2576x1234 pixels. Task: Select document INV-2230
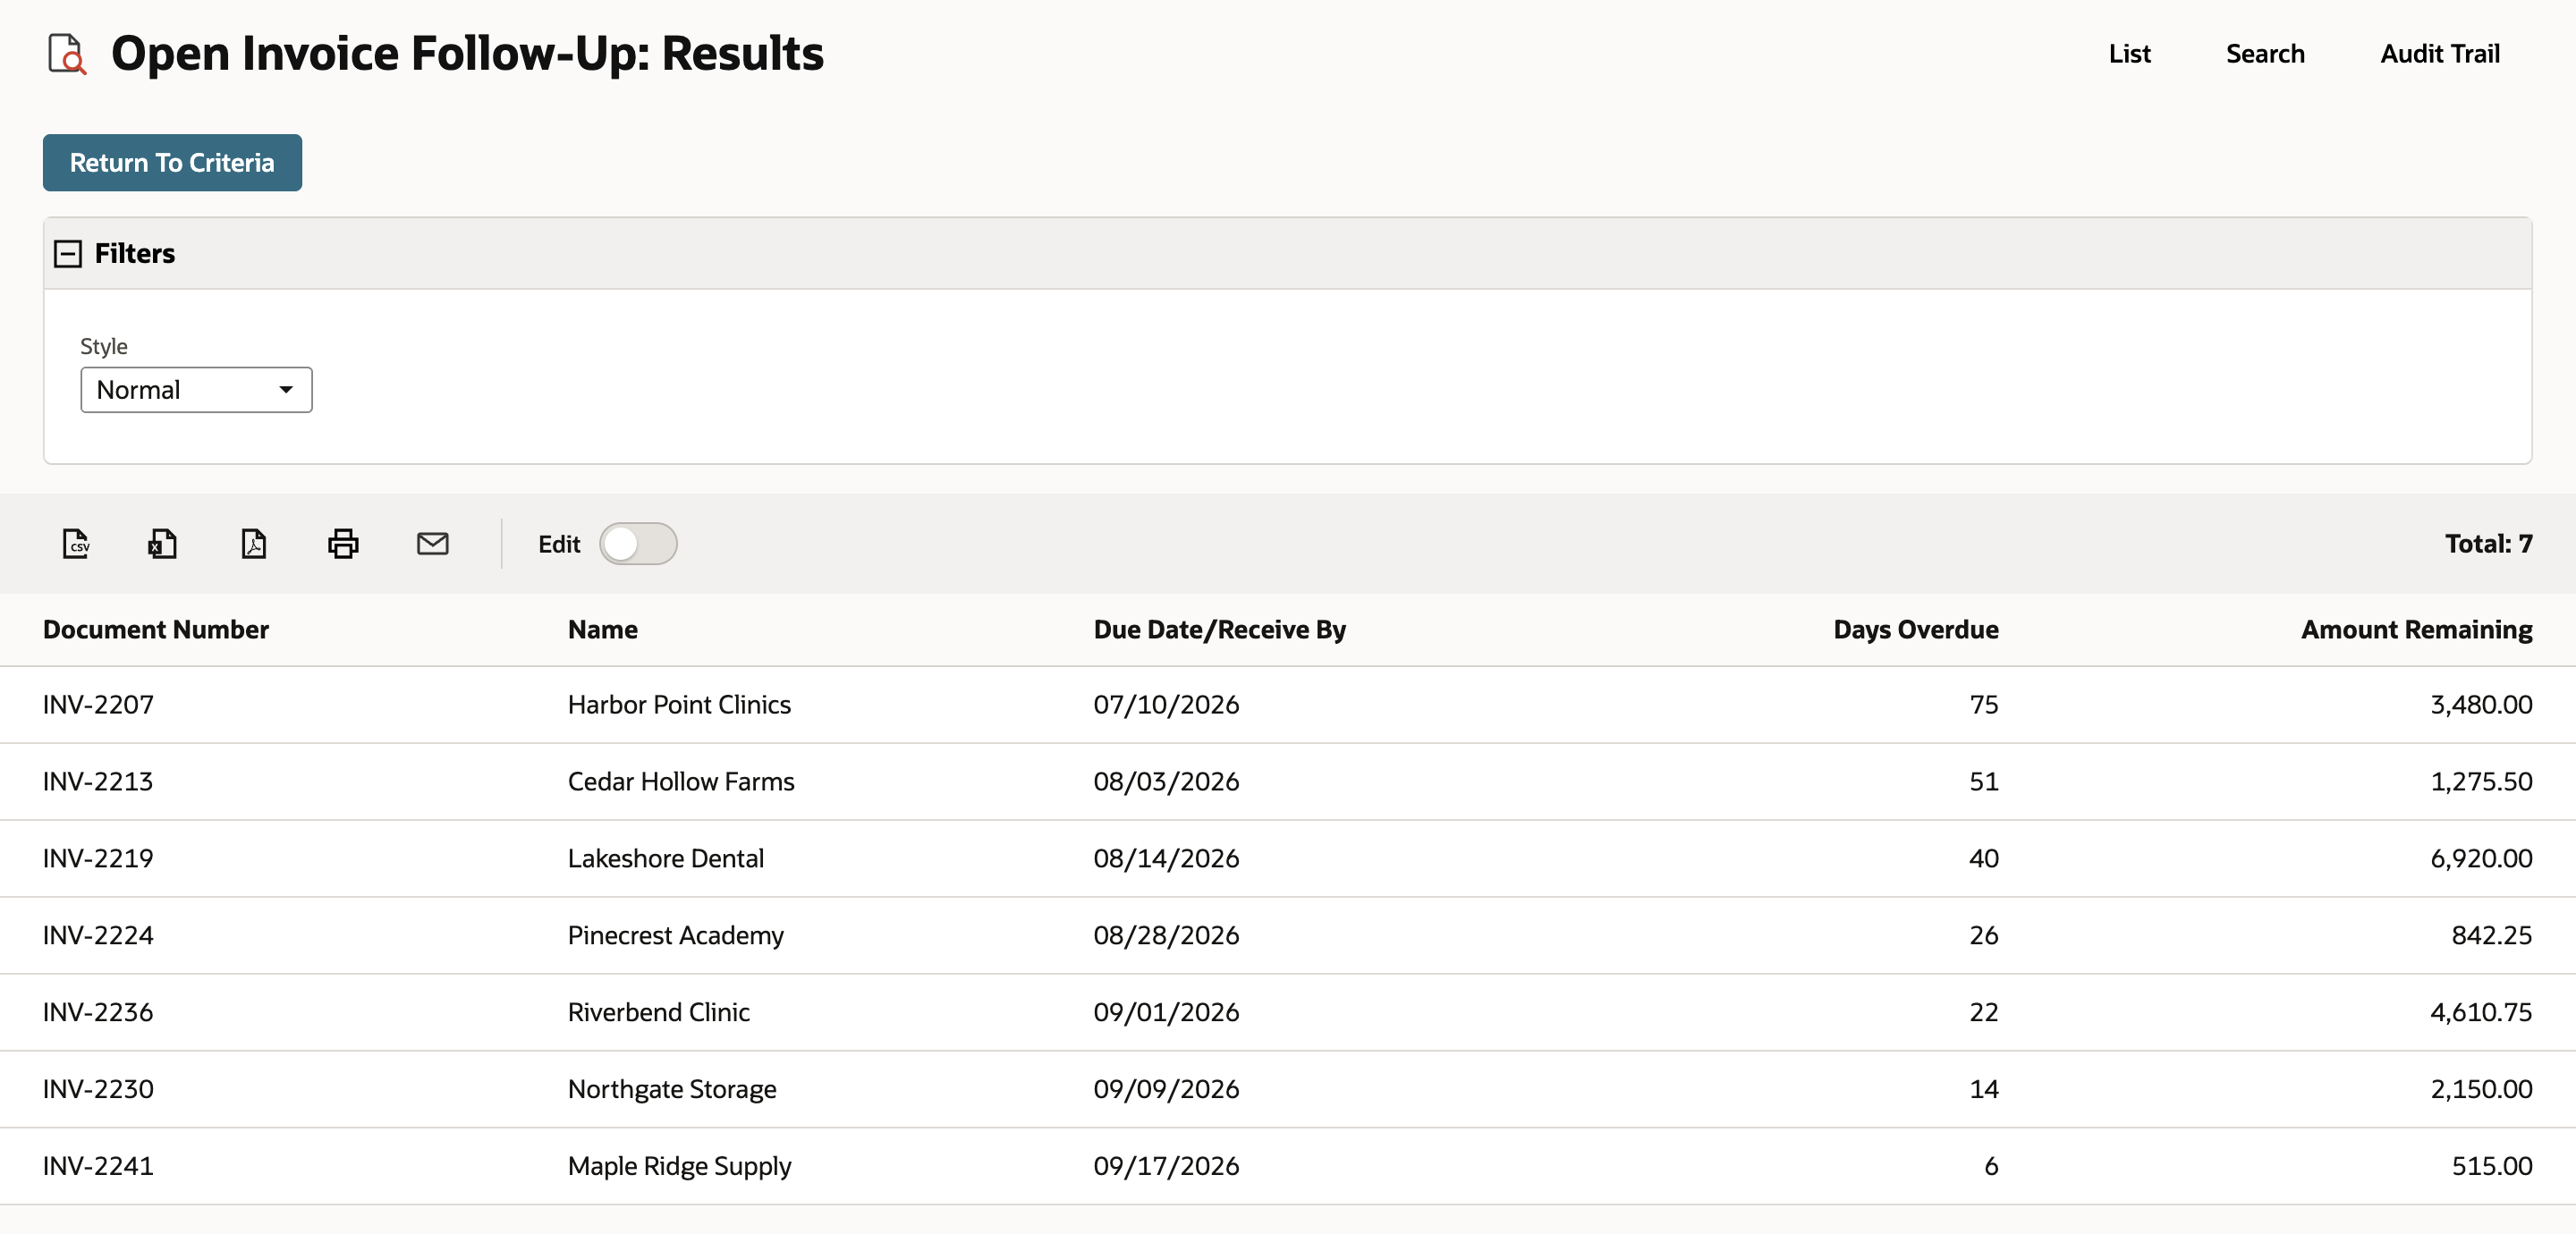click(x=98, y=1088)
